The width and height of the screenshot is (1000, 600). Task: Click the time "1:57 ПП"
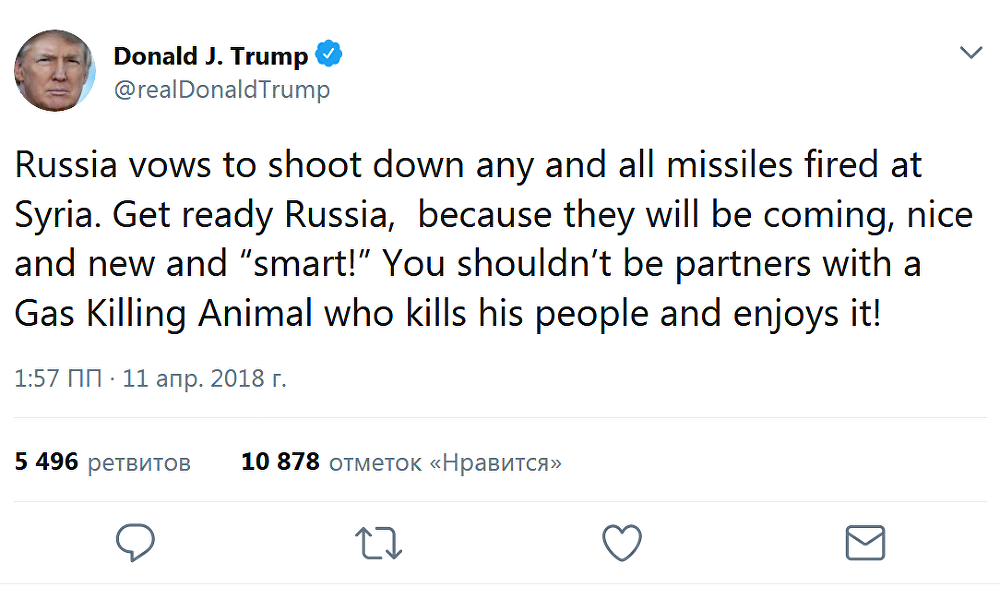57,380
